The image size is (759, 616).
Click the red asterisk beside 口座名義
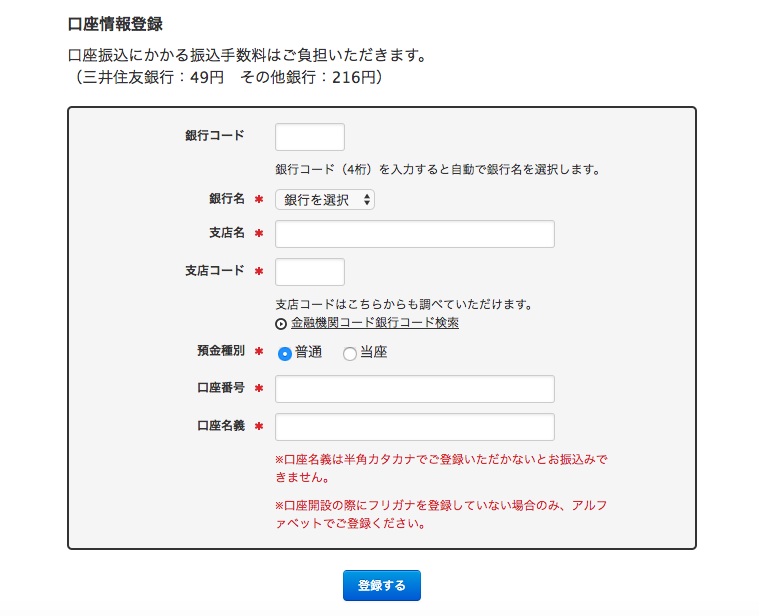click(259, 426)
